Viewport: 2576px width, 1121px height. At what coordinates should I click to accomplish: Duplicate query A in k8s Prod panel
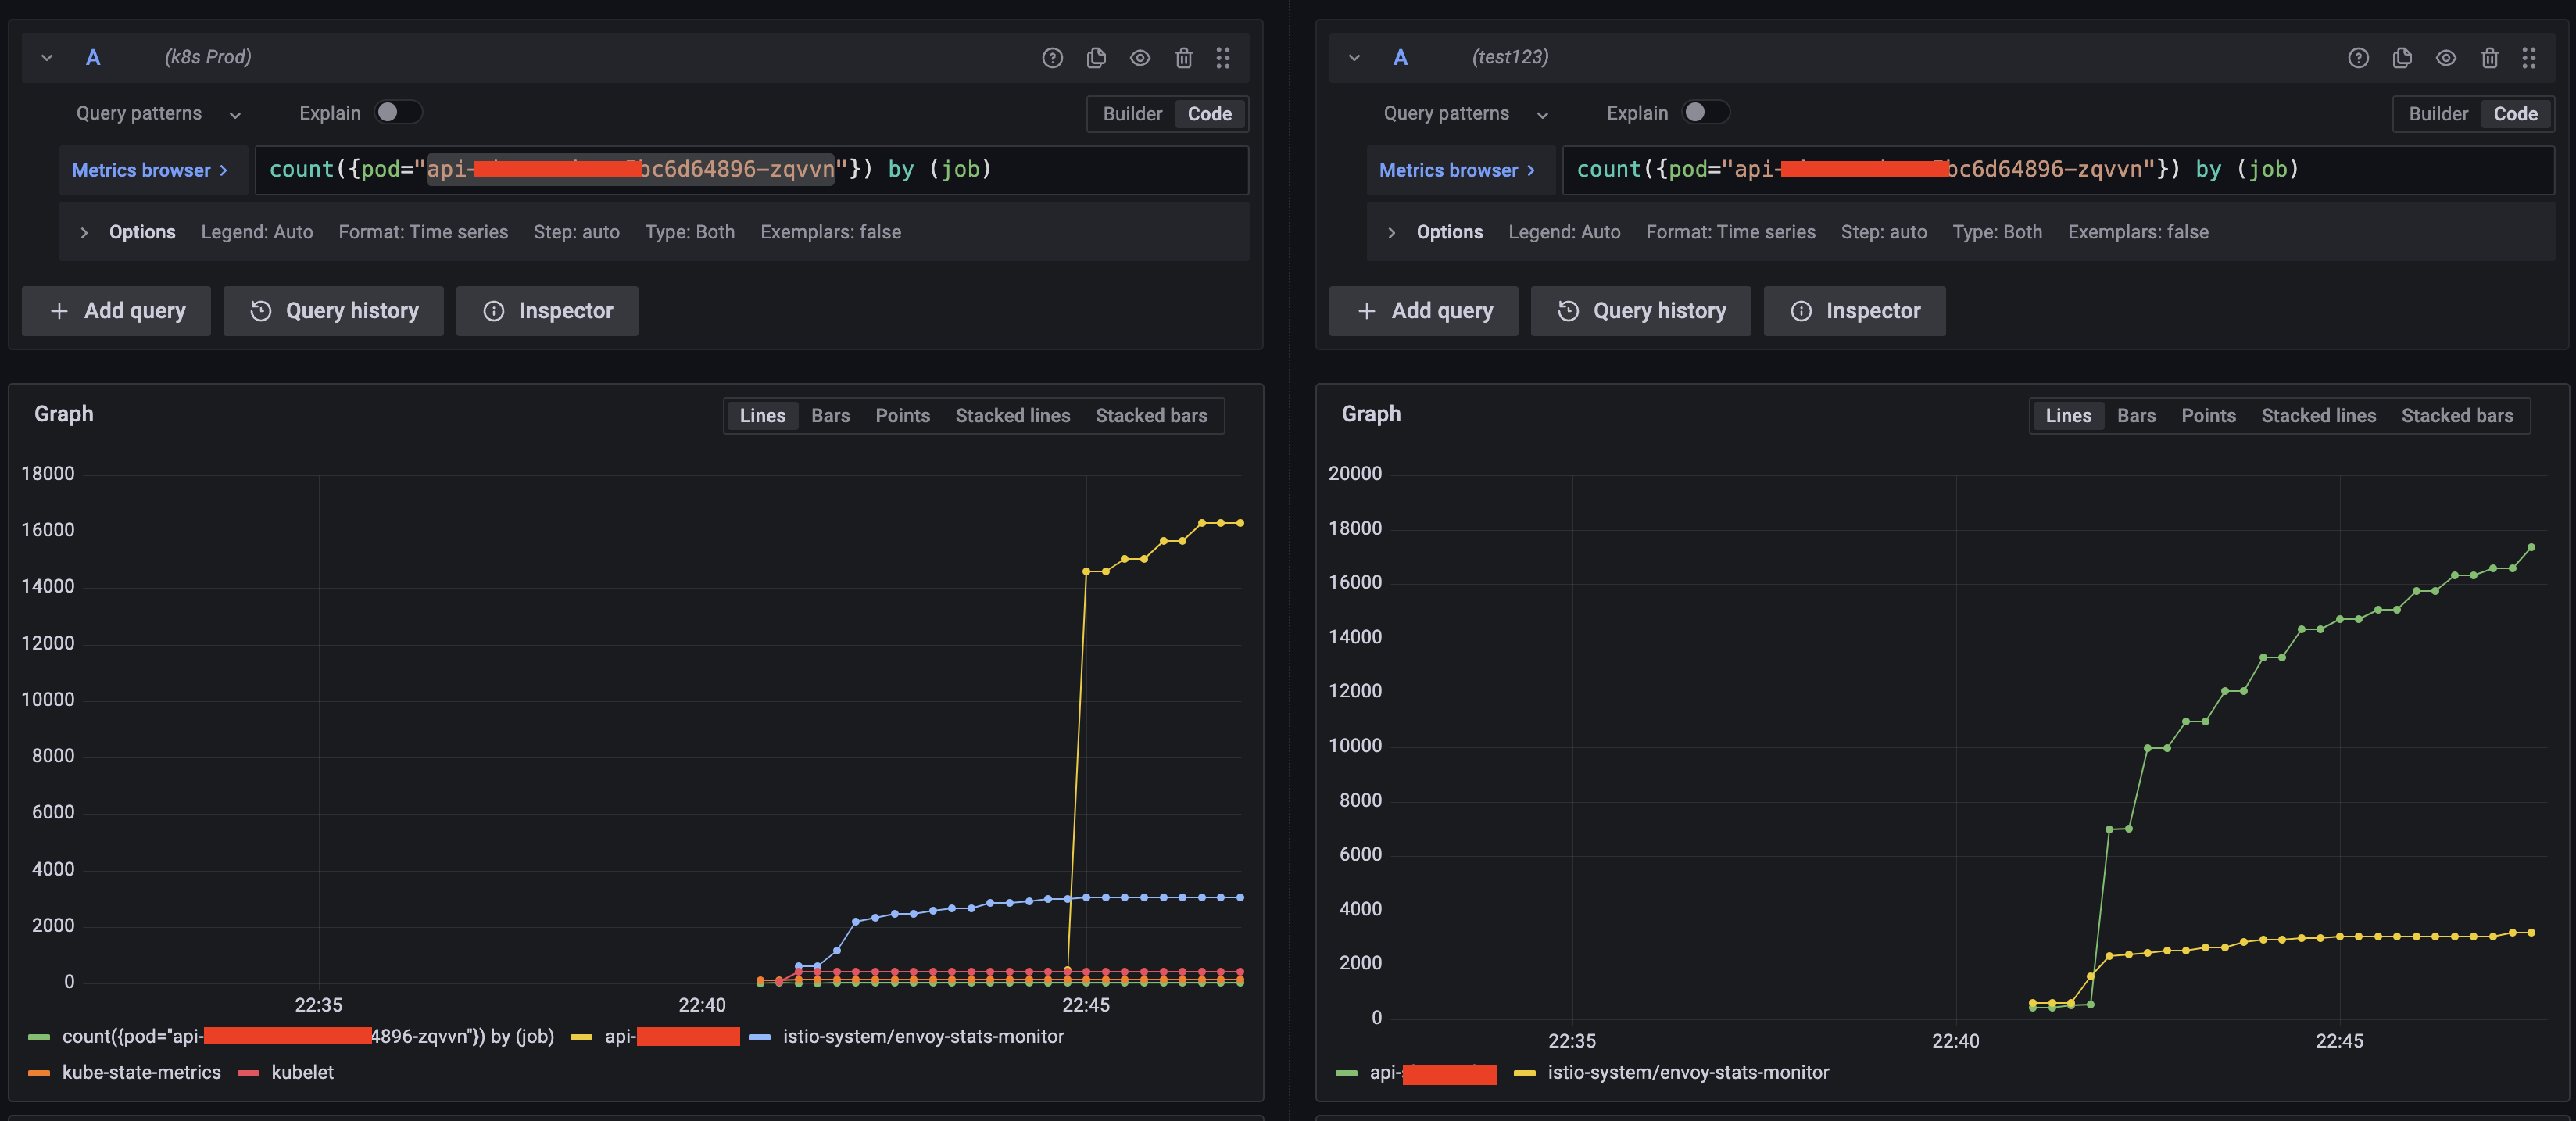tap(1096, 58)
